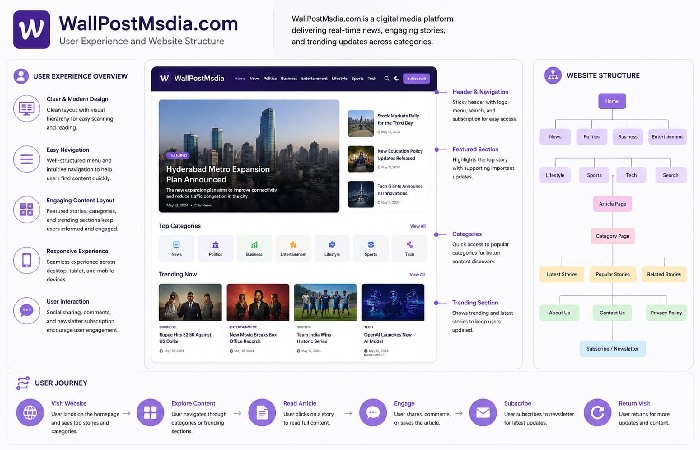700x450 pixels.
Task: Open the OpenAI Launches New AI Model image
Action: coord(393,302)
